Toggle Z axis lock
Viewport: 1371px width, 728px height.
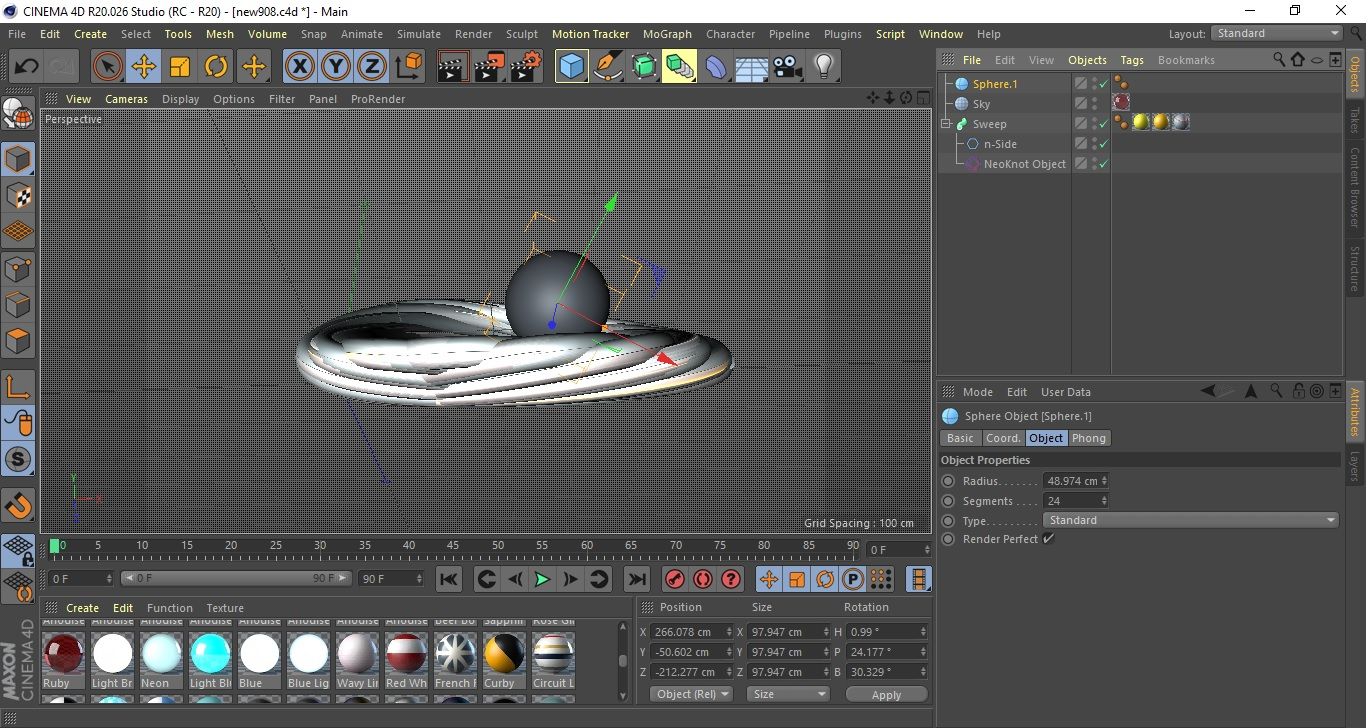(372, 67)
